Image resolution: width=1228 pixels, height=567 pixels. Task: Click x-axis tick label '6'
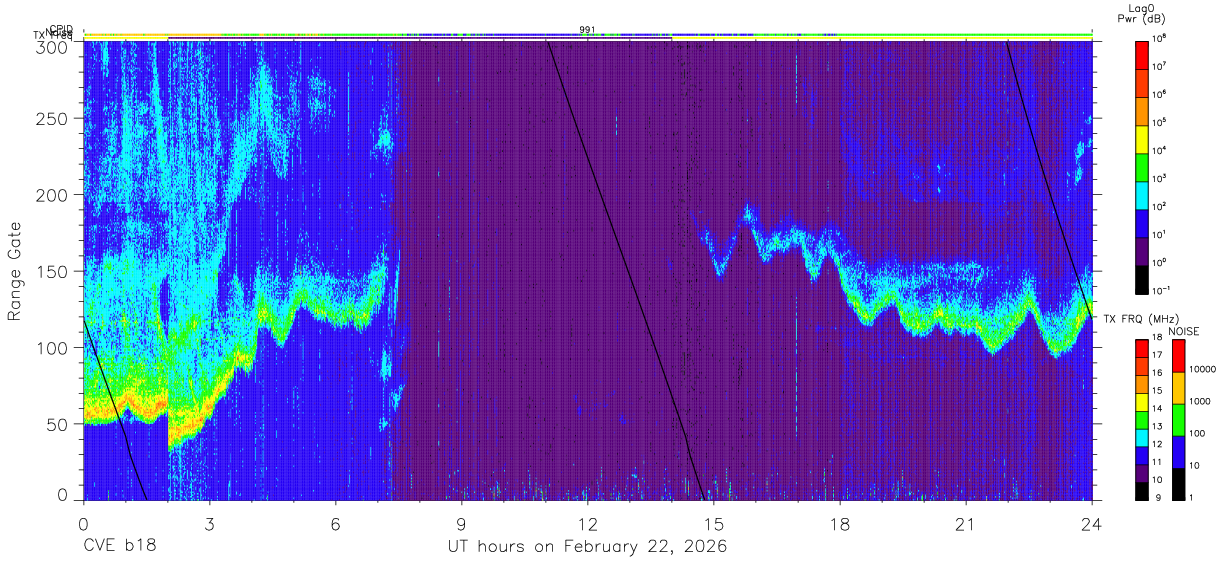click(335, 524)
